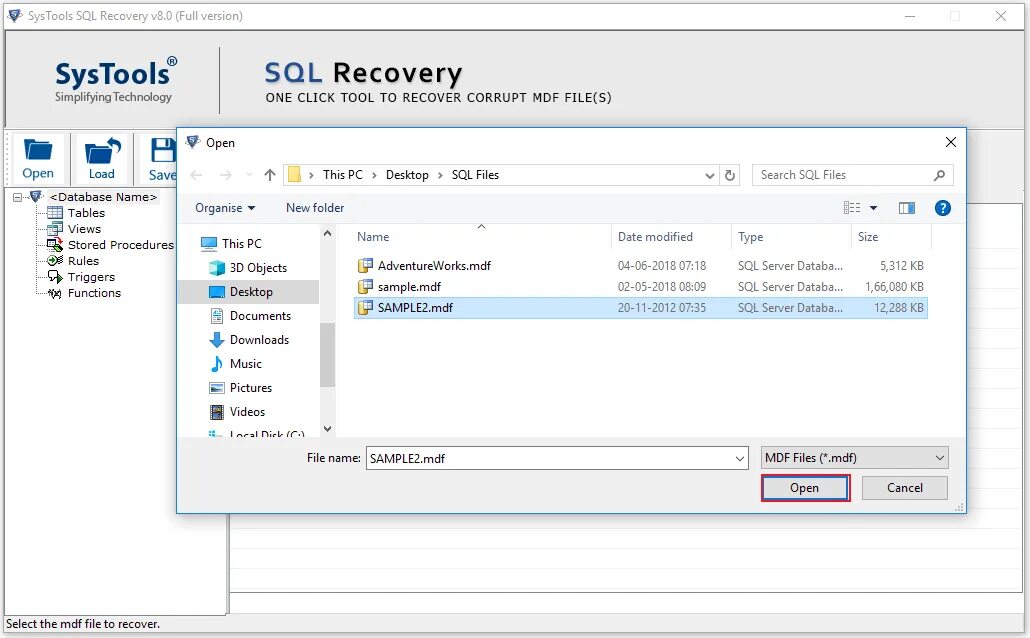1030x638 pixels.
Task: Select the Triggers tree node
Action: [x=91, y=277]
